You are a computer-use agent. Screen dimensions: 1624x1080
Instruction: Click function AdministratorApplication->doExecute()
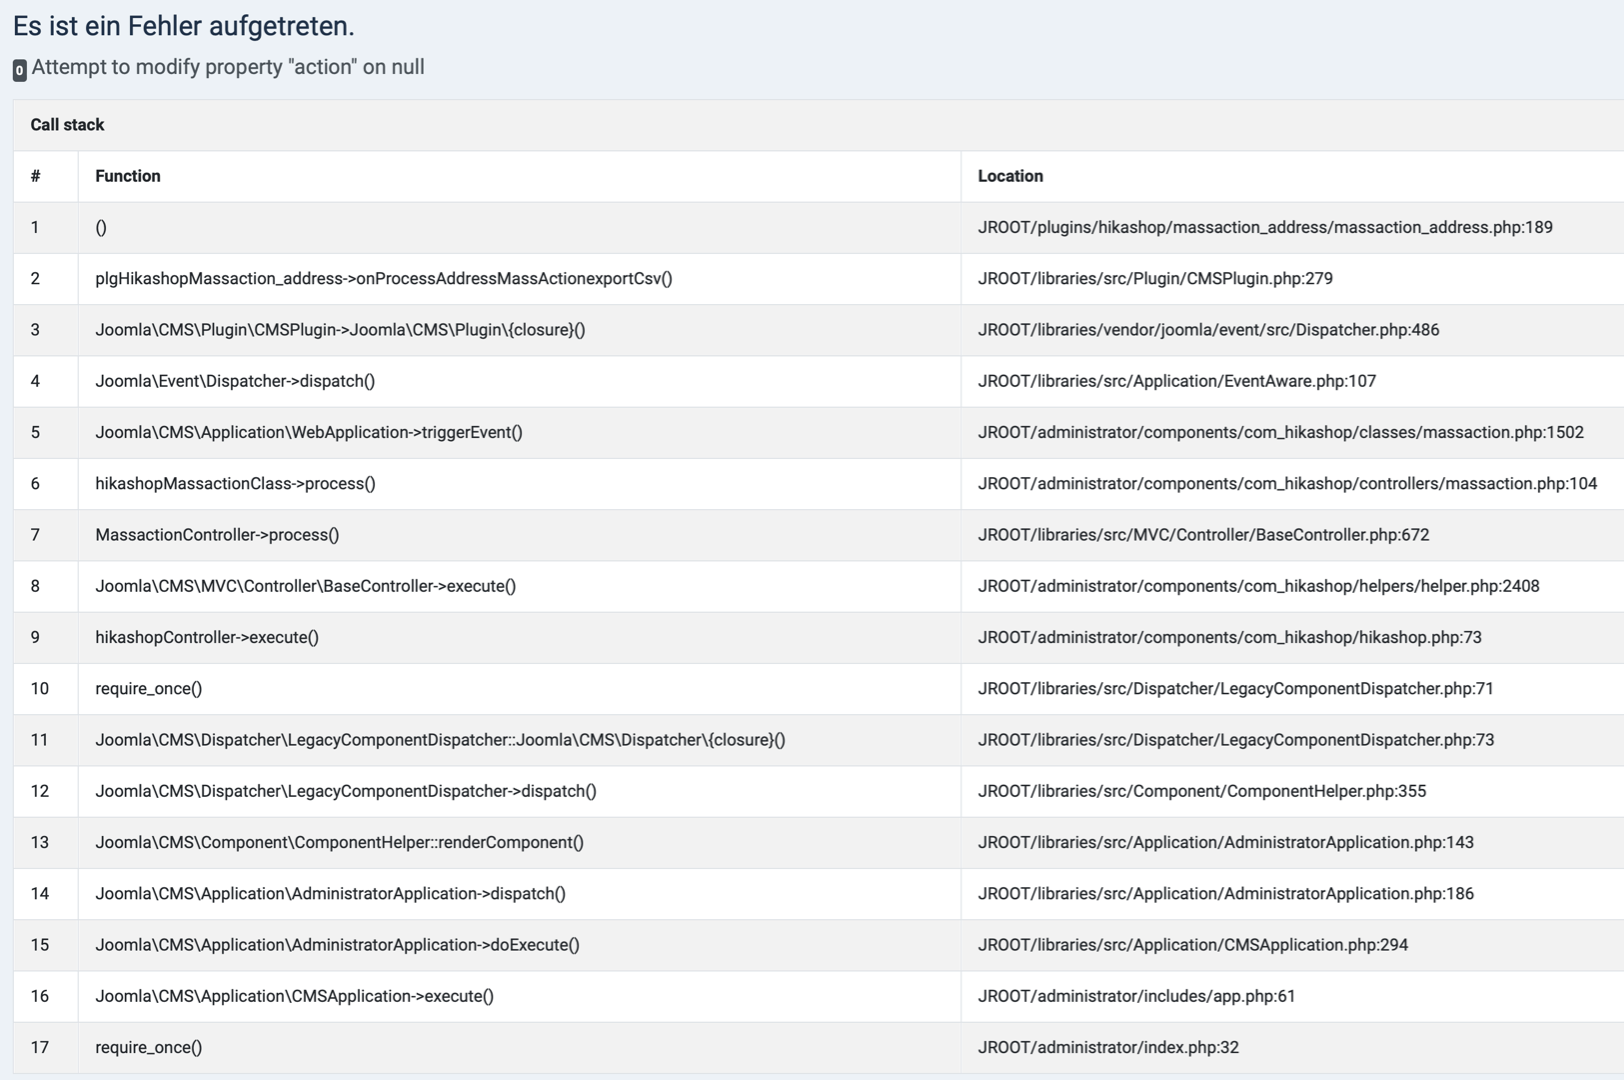click(337, 944)
